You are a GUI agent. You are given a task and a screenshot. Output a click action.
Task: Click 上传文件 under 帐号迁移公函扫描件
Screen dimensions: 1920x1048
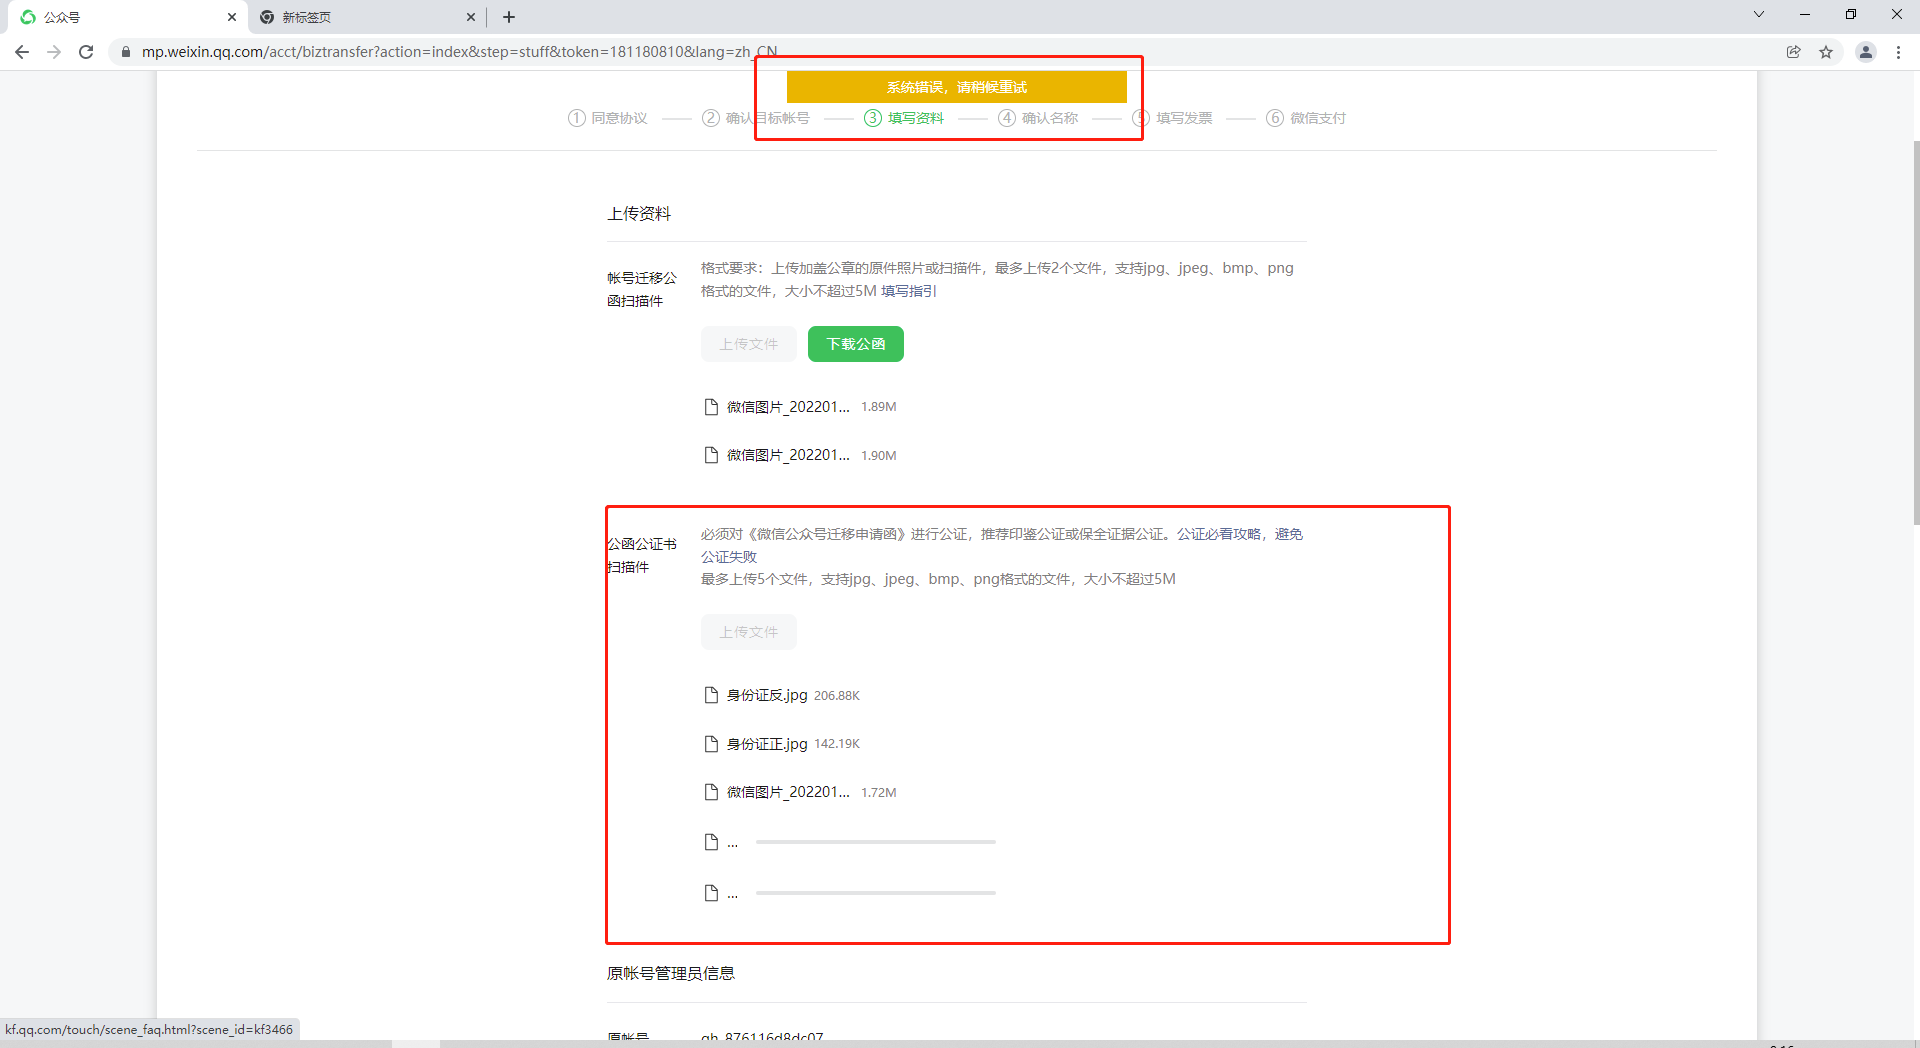point(749,344)
